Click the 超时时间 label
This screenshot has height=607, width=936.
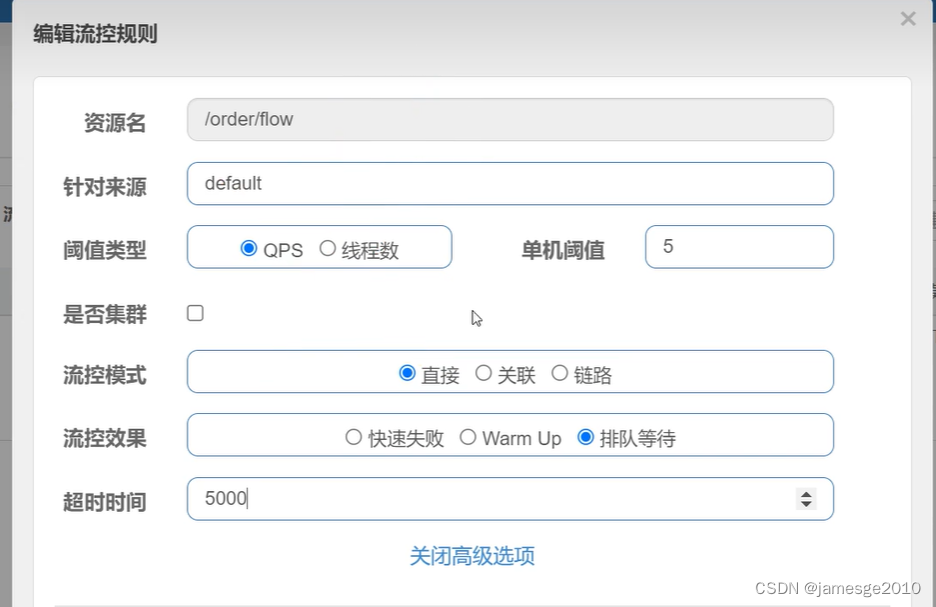(x=104, y=502)
